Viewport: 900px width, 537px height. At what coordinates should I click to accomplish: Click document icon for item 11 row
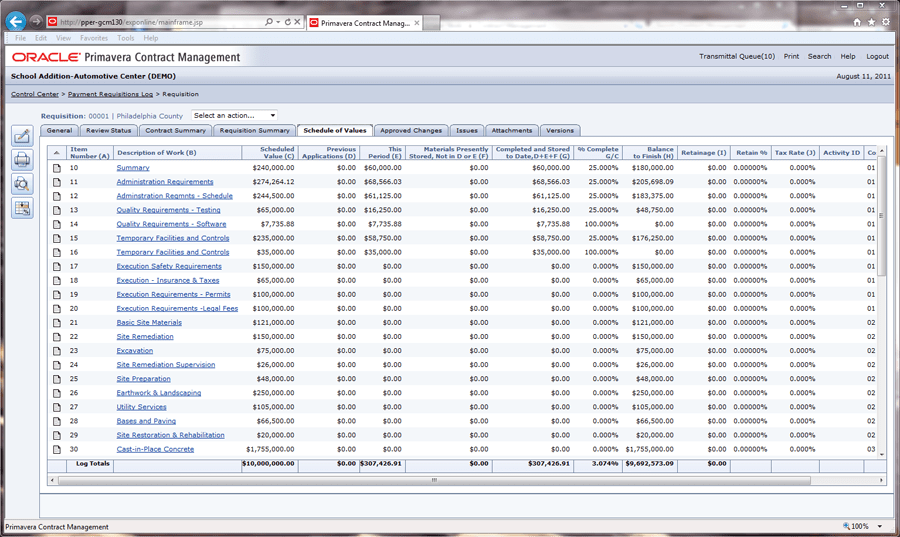coord(57,182)
